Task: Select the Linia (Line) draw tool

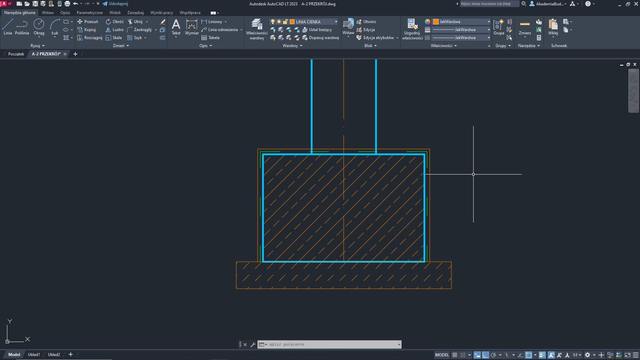Action: [x=8, y=27]
